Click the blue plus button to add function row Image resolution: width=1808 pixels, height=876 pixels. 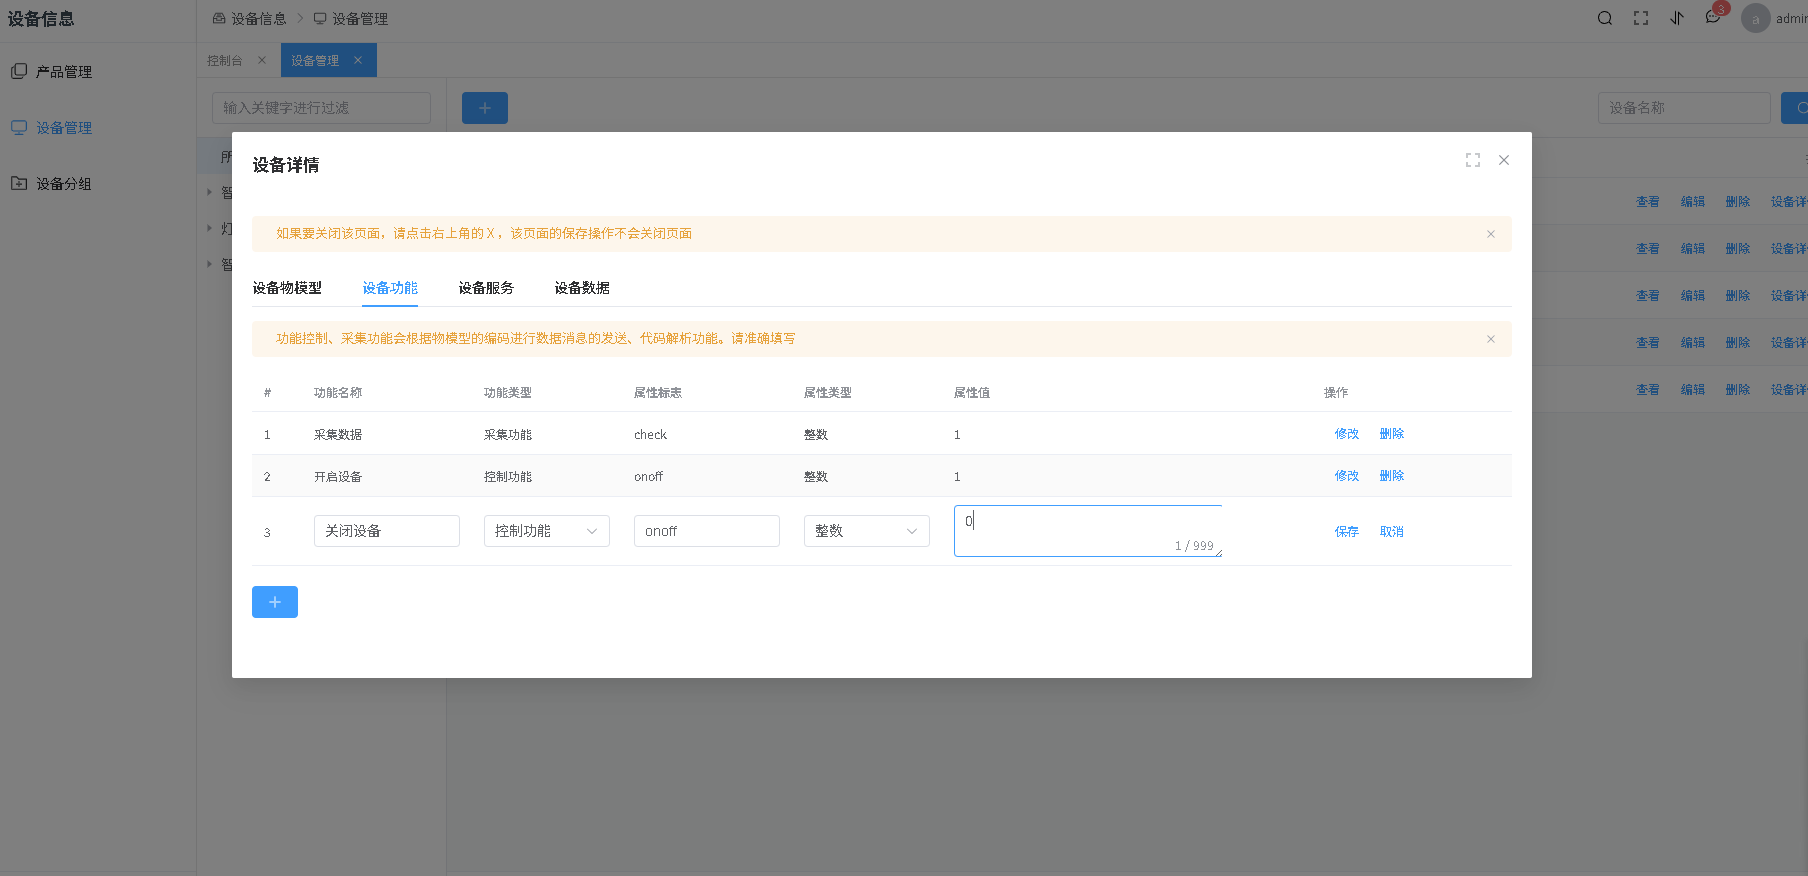point(275,602)
